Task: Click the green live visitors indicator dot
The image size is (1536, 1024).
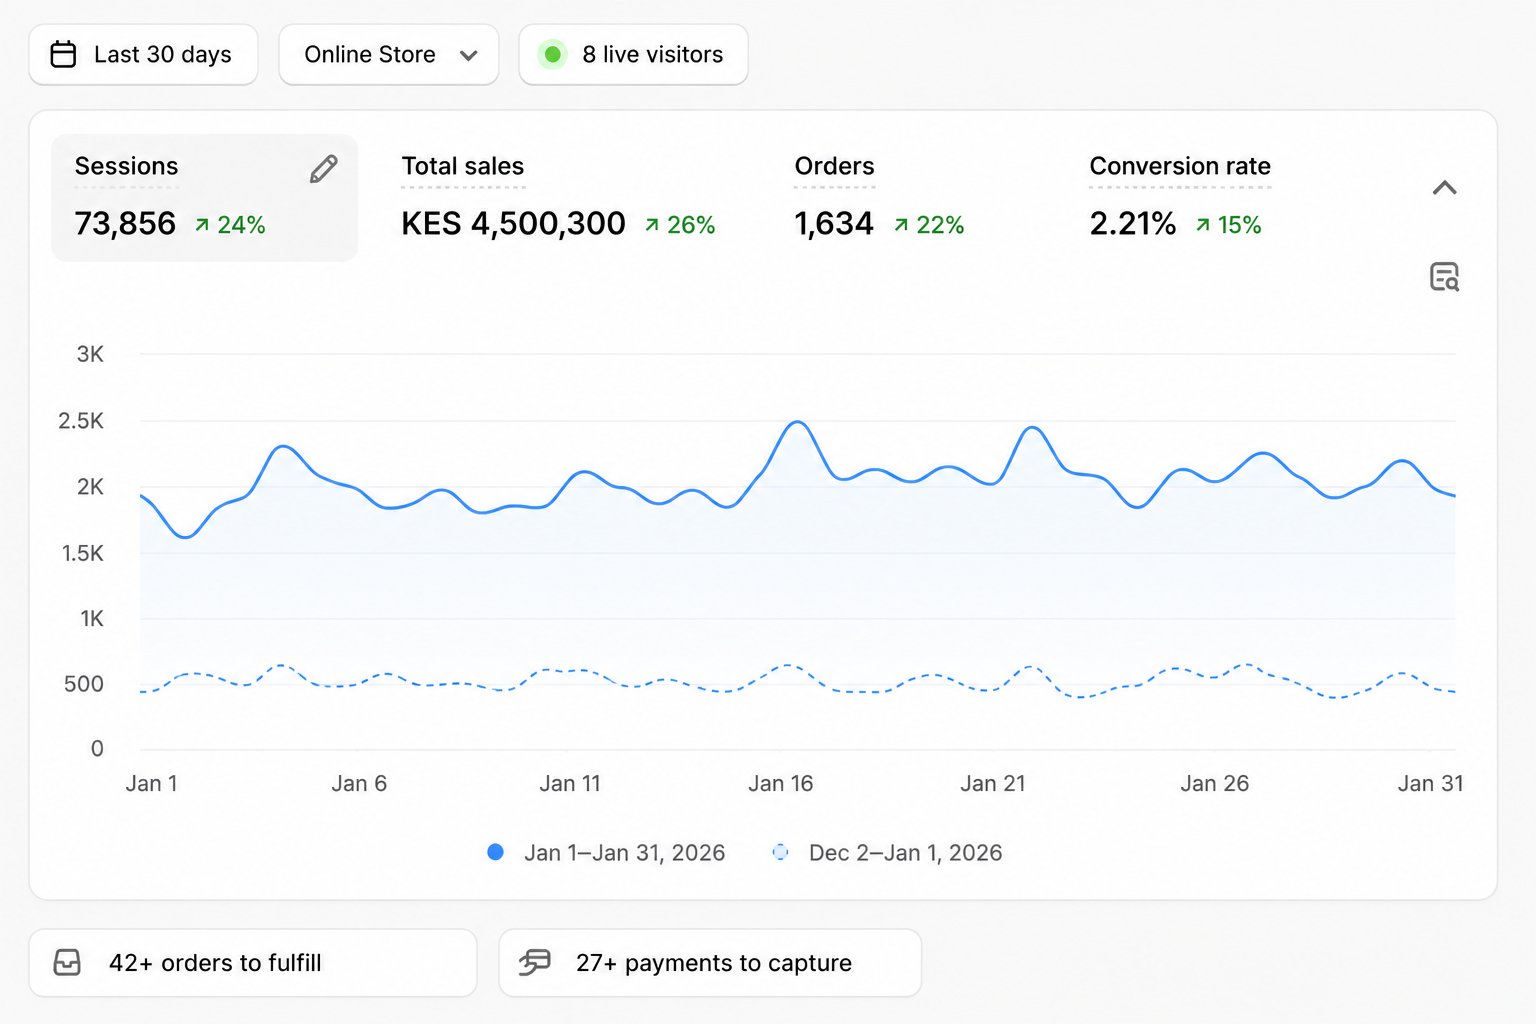Action: [x=552, y=54]
